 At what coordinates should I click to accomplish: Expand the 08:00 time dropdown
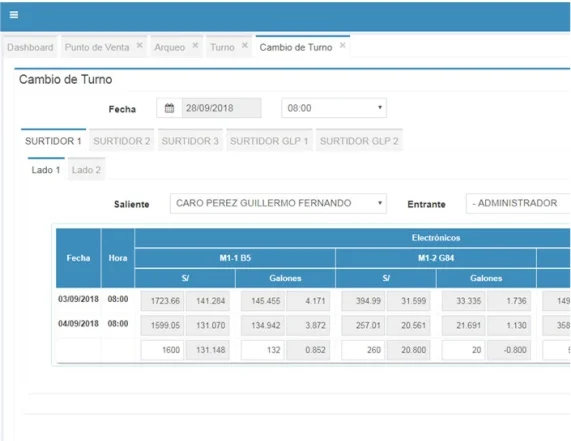pyautogui.click(x=334, y=108)
